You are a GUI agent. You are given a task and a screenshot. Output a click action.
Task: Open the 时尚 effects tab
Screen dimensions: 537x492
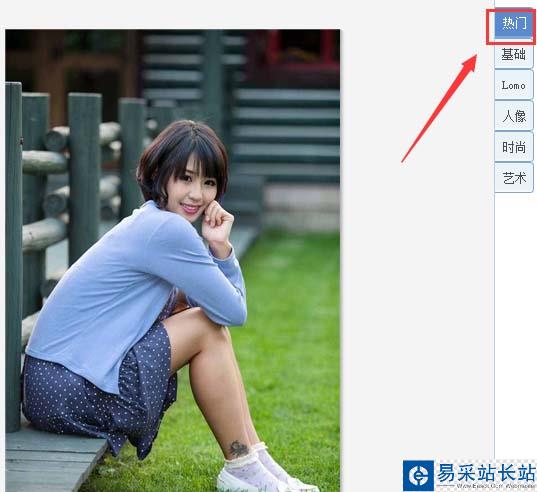click(514, 147)
